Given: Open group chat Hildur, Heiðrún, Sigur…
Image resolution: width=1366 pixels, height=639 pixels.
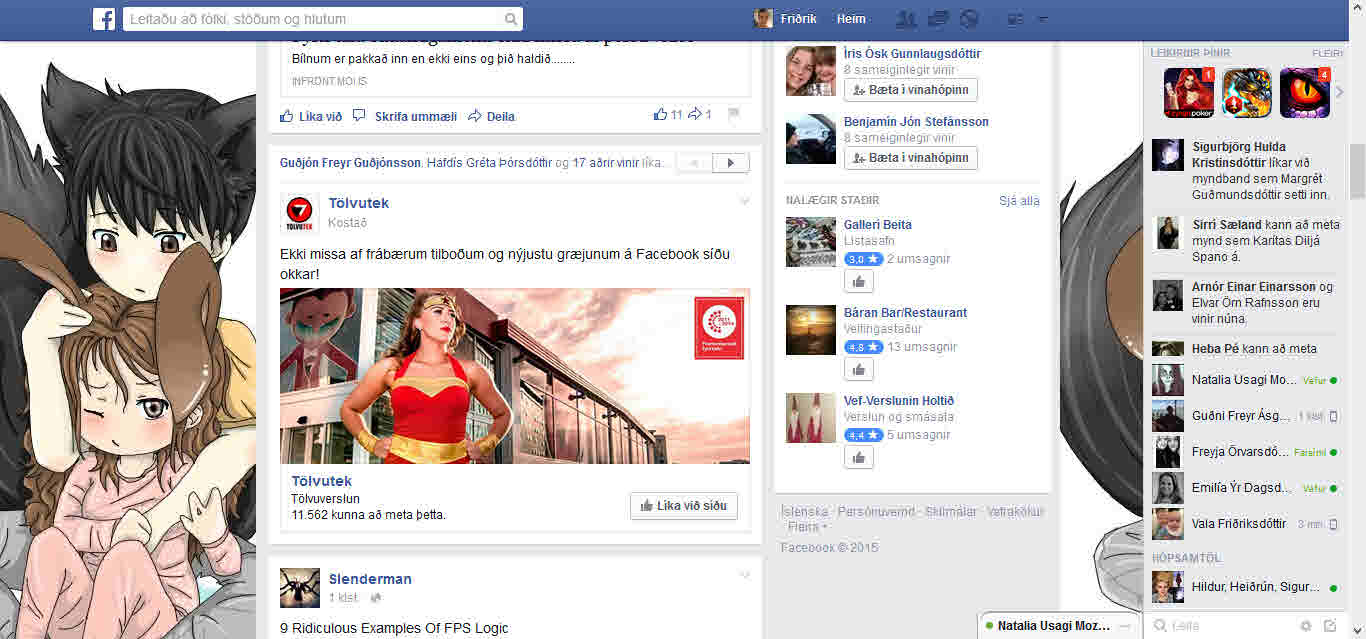Looking at the screenshot, I should click(1246, 587).
